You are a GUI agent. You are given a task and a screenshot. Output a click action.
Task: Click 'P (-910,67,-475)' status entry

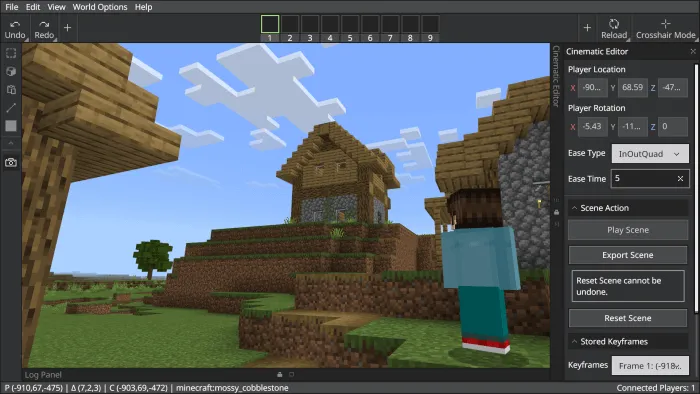pos(33,388)
